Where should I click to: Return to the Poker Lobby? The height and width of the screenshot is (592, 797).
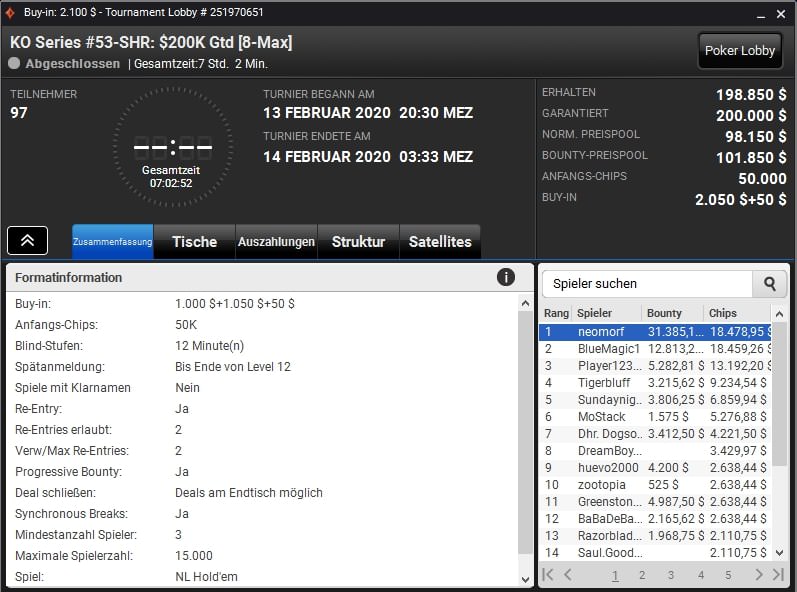tap(740, 51)
